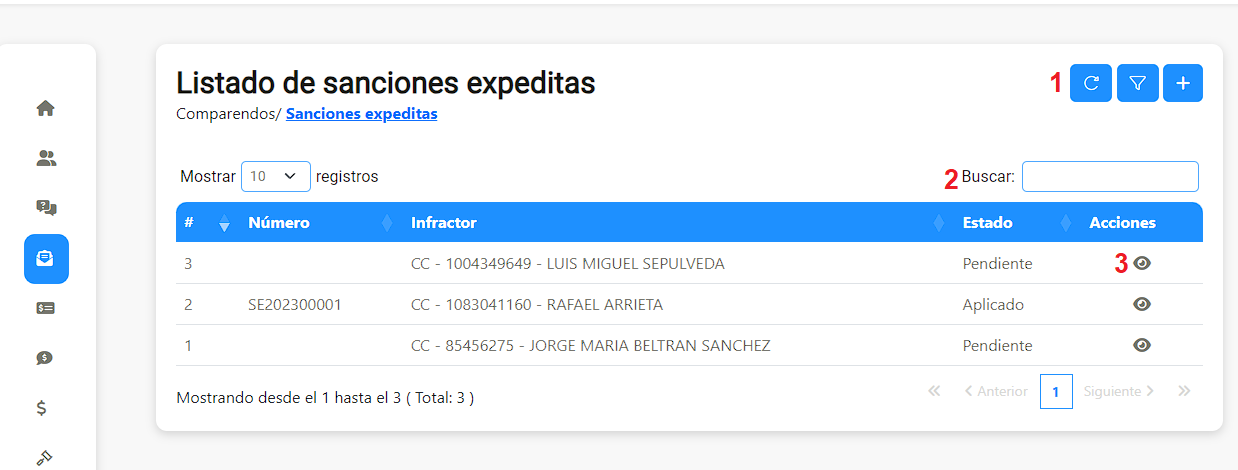Viewport: 1238px width, 470px height.
Task: Click the eye icon for RAFAEL ARRIETA
Action: pyautogui.click(x=1142, y=304)
